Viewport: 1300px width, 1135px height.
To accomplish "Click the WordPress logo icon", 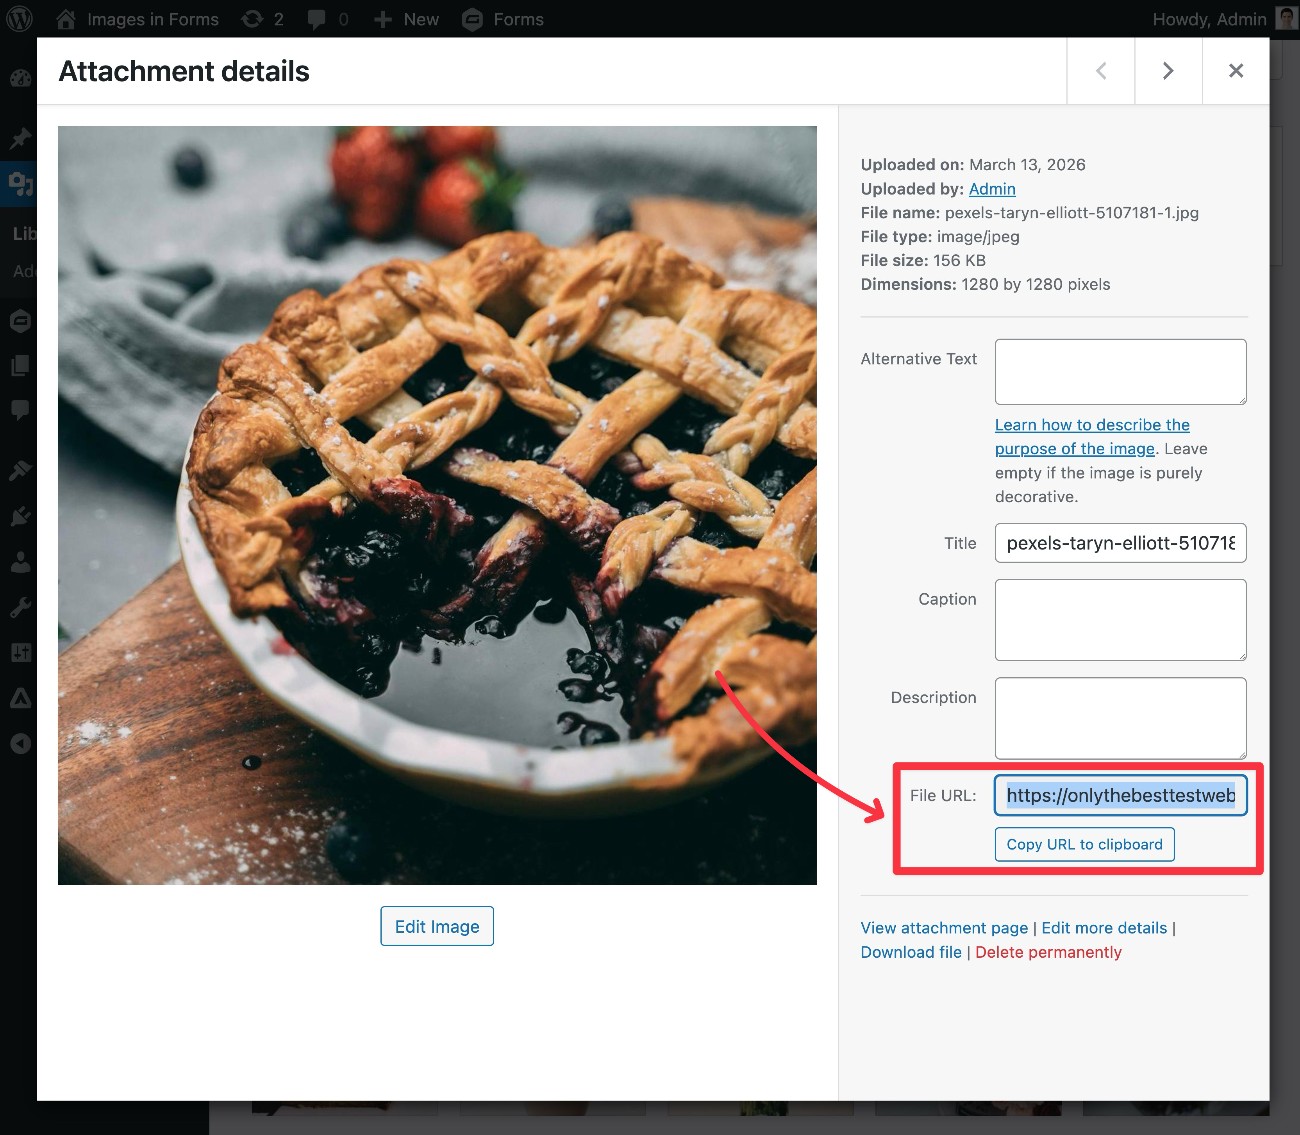I will [x=19, y=19].
